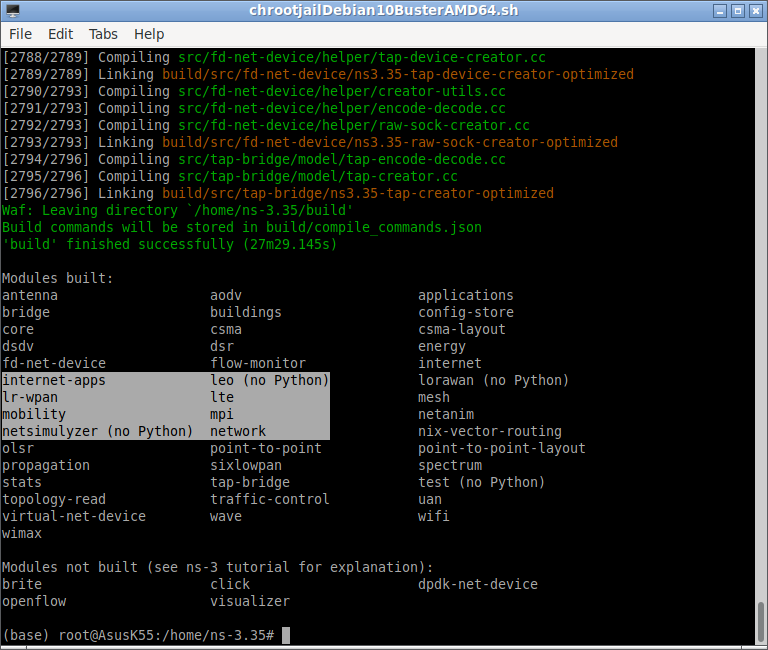Click the 'bridge' module name
Viewport: 768px width, 650px height.
[26, 313]
